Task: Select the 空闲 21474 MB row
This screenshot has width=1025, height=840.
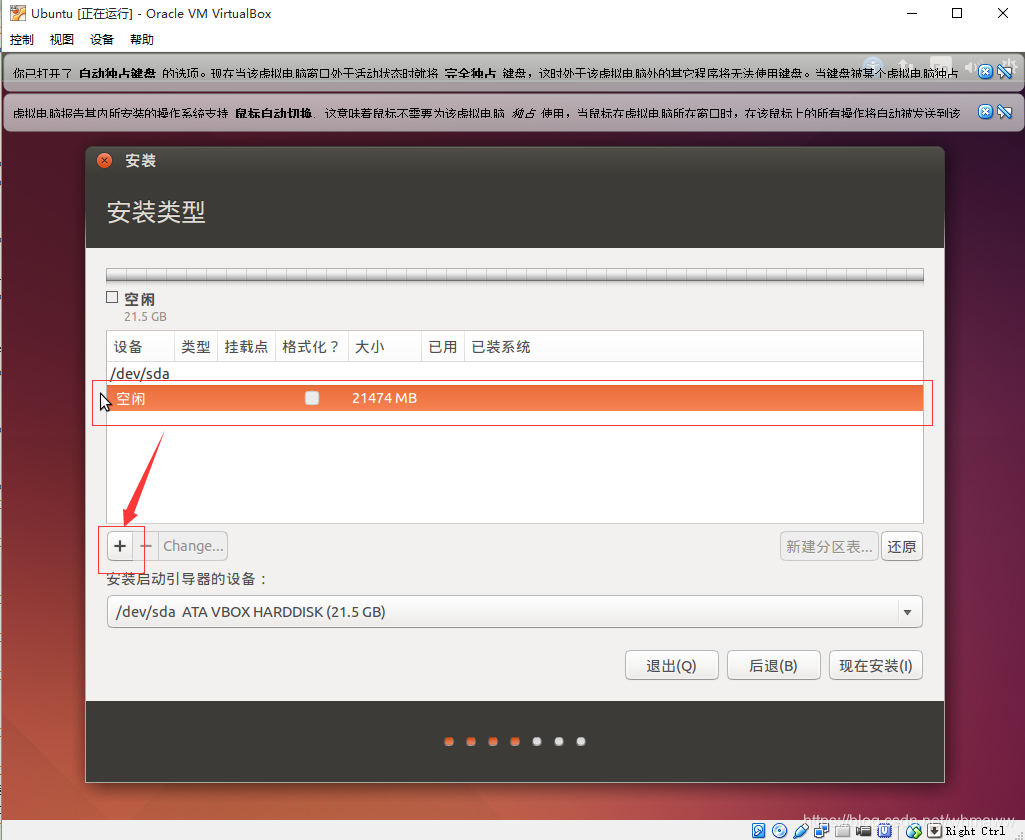Action: pos(514,398)
